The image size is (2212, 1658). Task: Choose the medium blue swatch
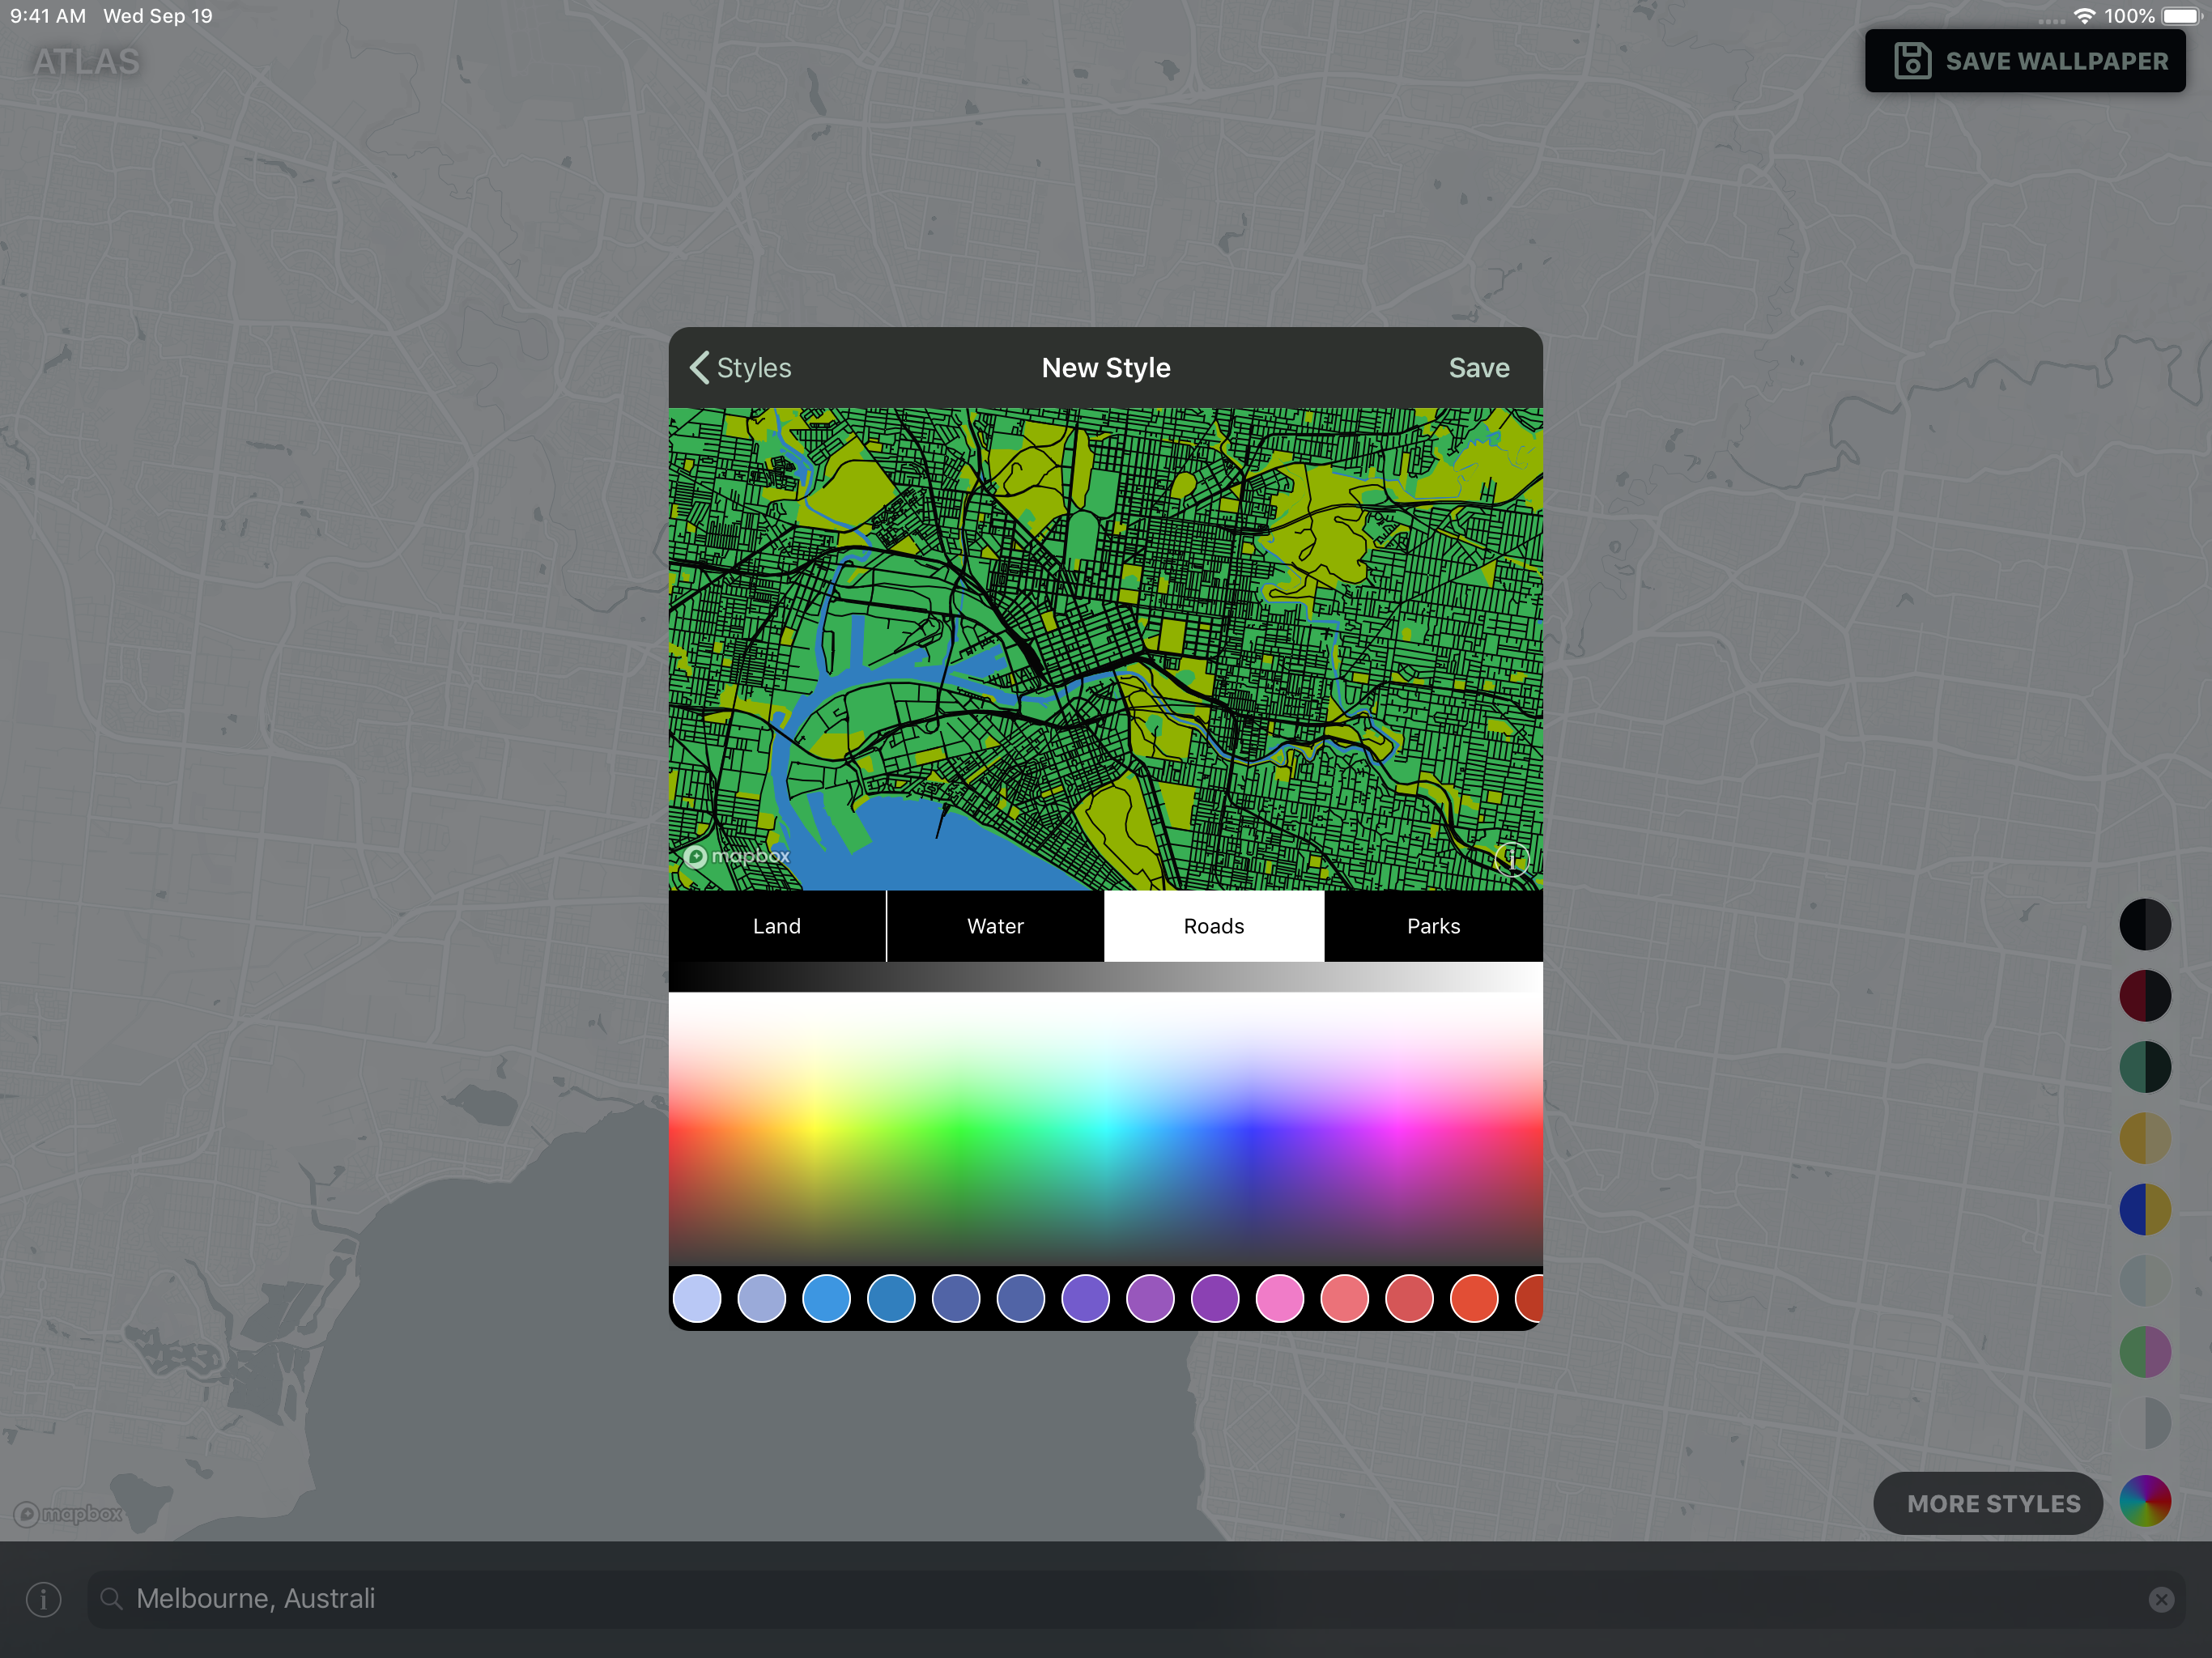(891, 1298)
